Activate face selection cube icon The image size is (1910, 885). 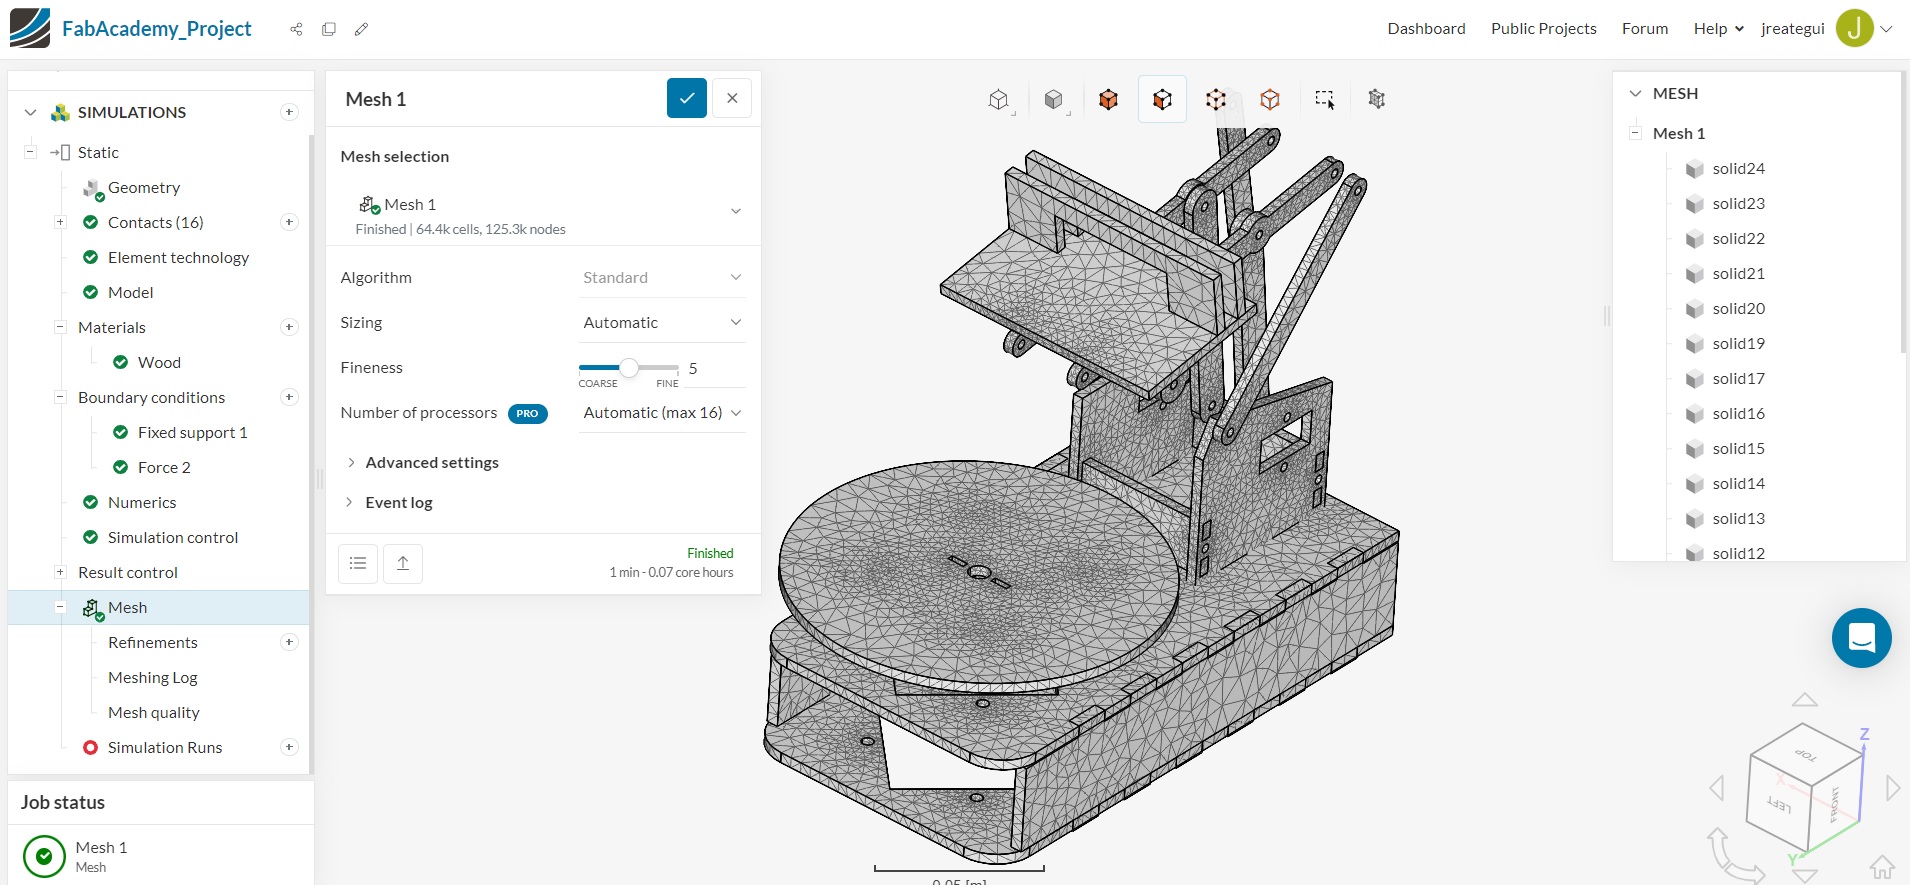point(1162,99)
